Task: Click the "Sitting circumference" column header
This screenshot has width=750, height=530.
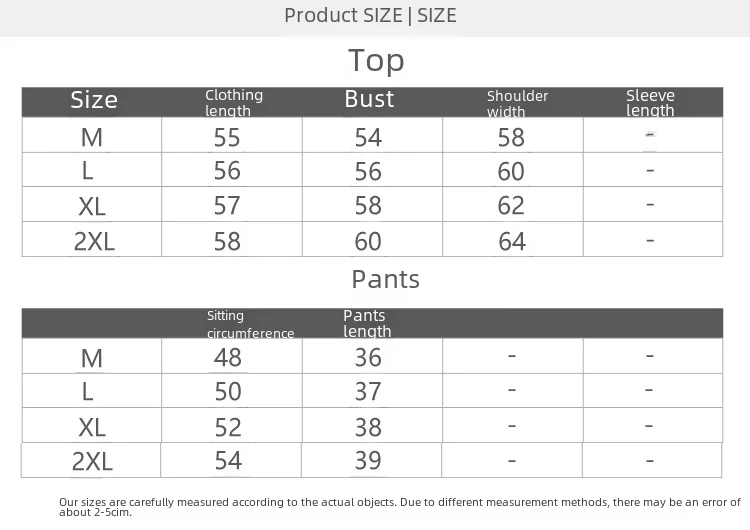Action: pyautogui.click(x=250, y=324)
